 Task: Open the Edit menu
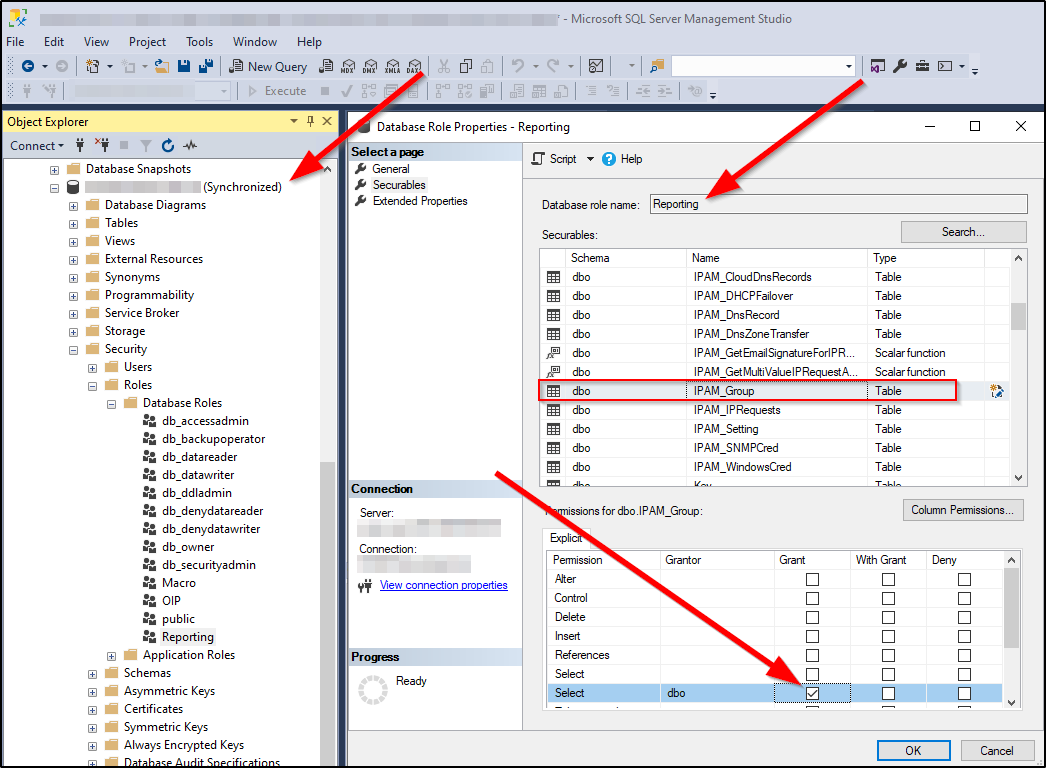coord(54,42)
